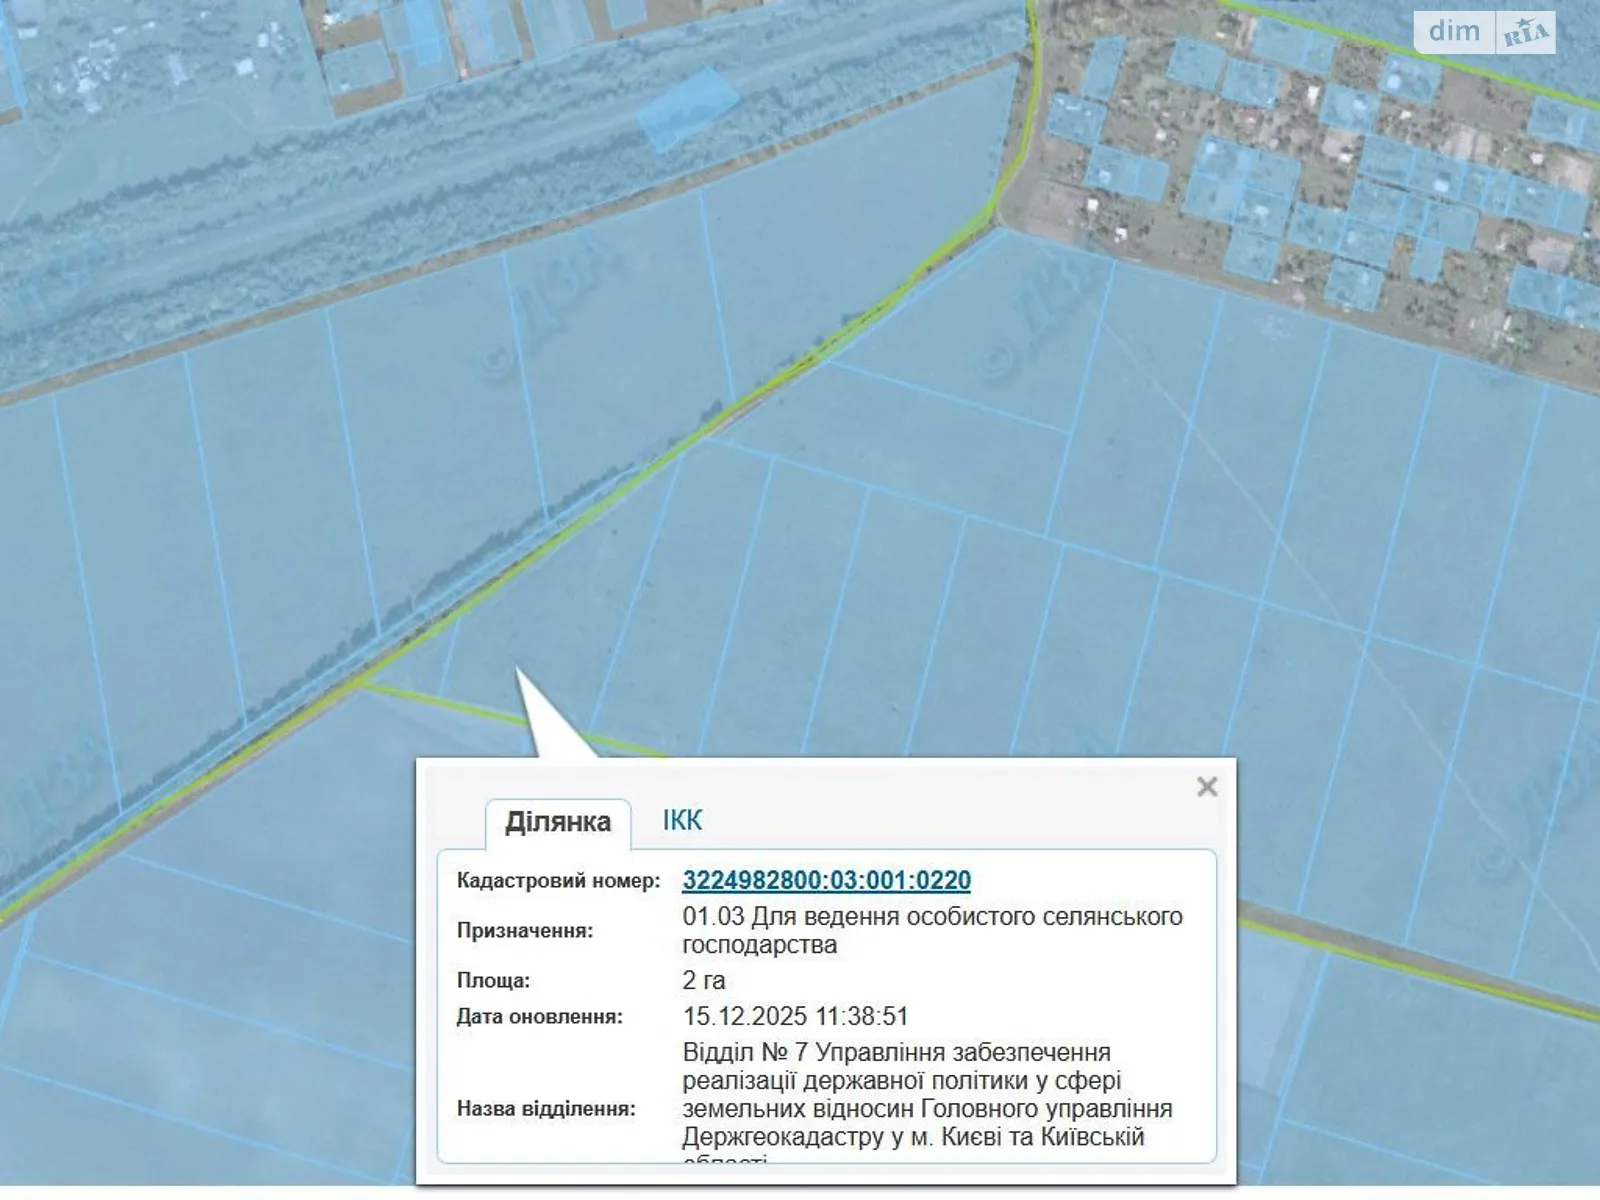Click the green line fork left of the popup
1600x1200 pixels.
click(x=361, y=683)
